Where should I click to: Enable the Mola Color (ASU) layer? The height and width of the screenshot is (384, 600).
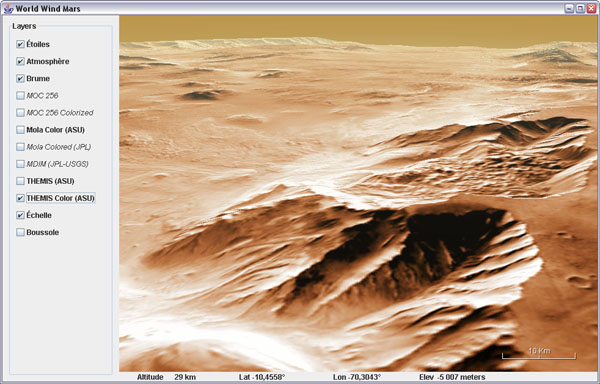click(x=20, y=130)
